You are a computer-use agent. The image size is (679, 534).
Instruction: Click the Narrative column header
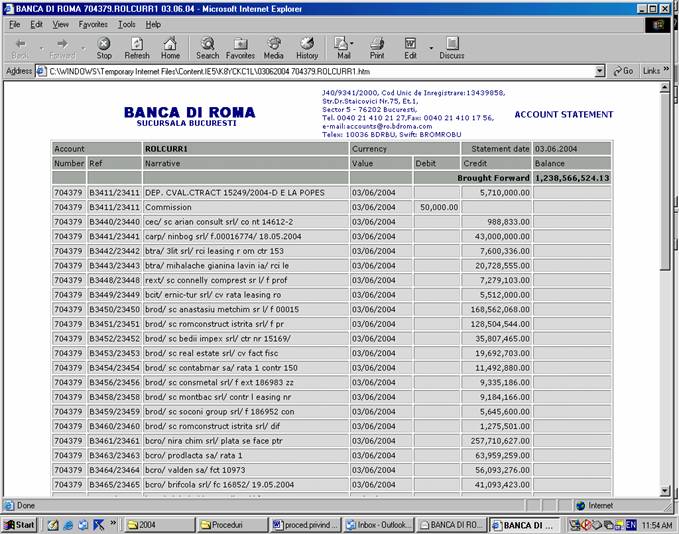246,163
